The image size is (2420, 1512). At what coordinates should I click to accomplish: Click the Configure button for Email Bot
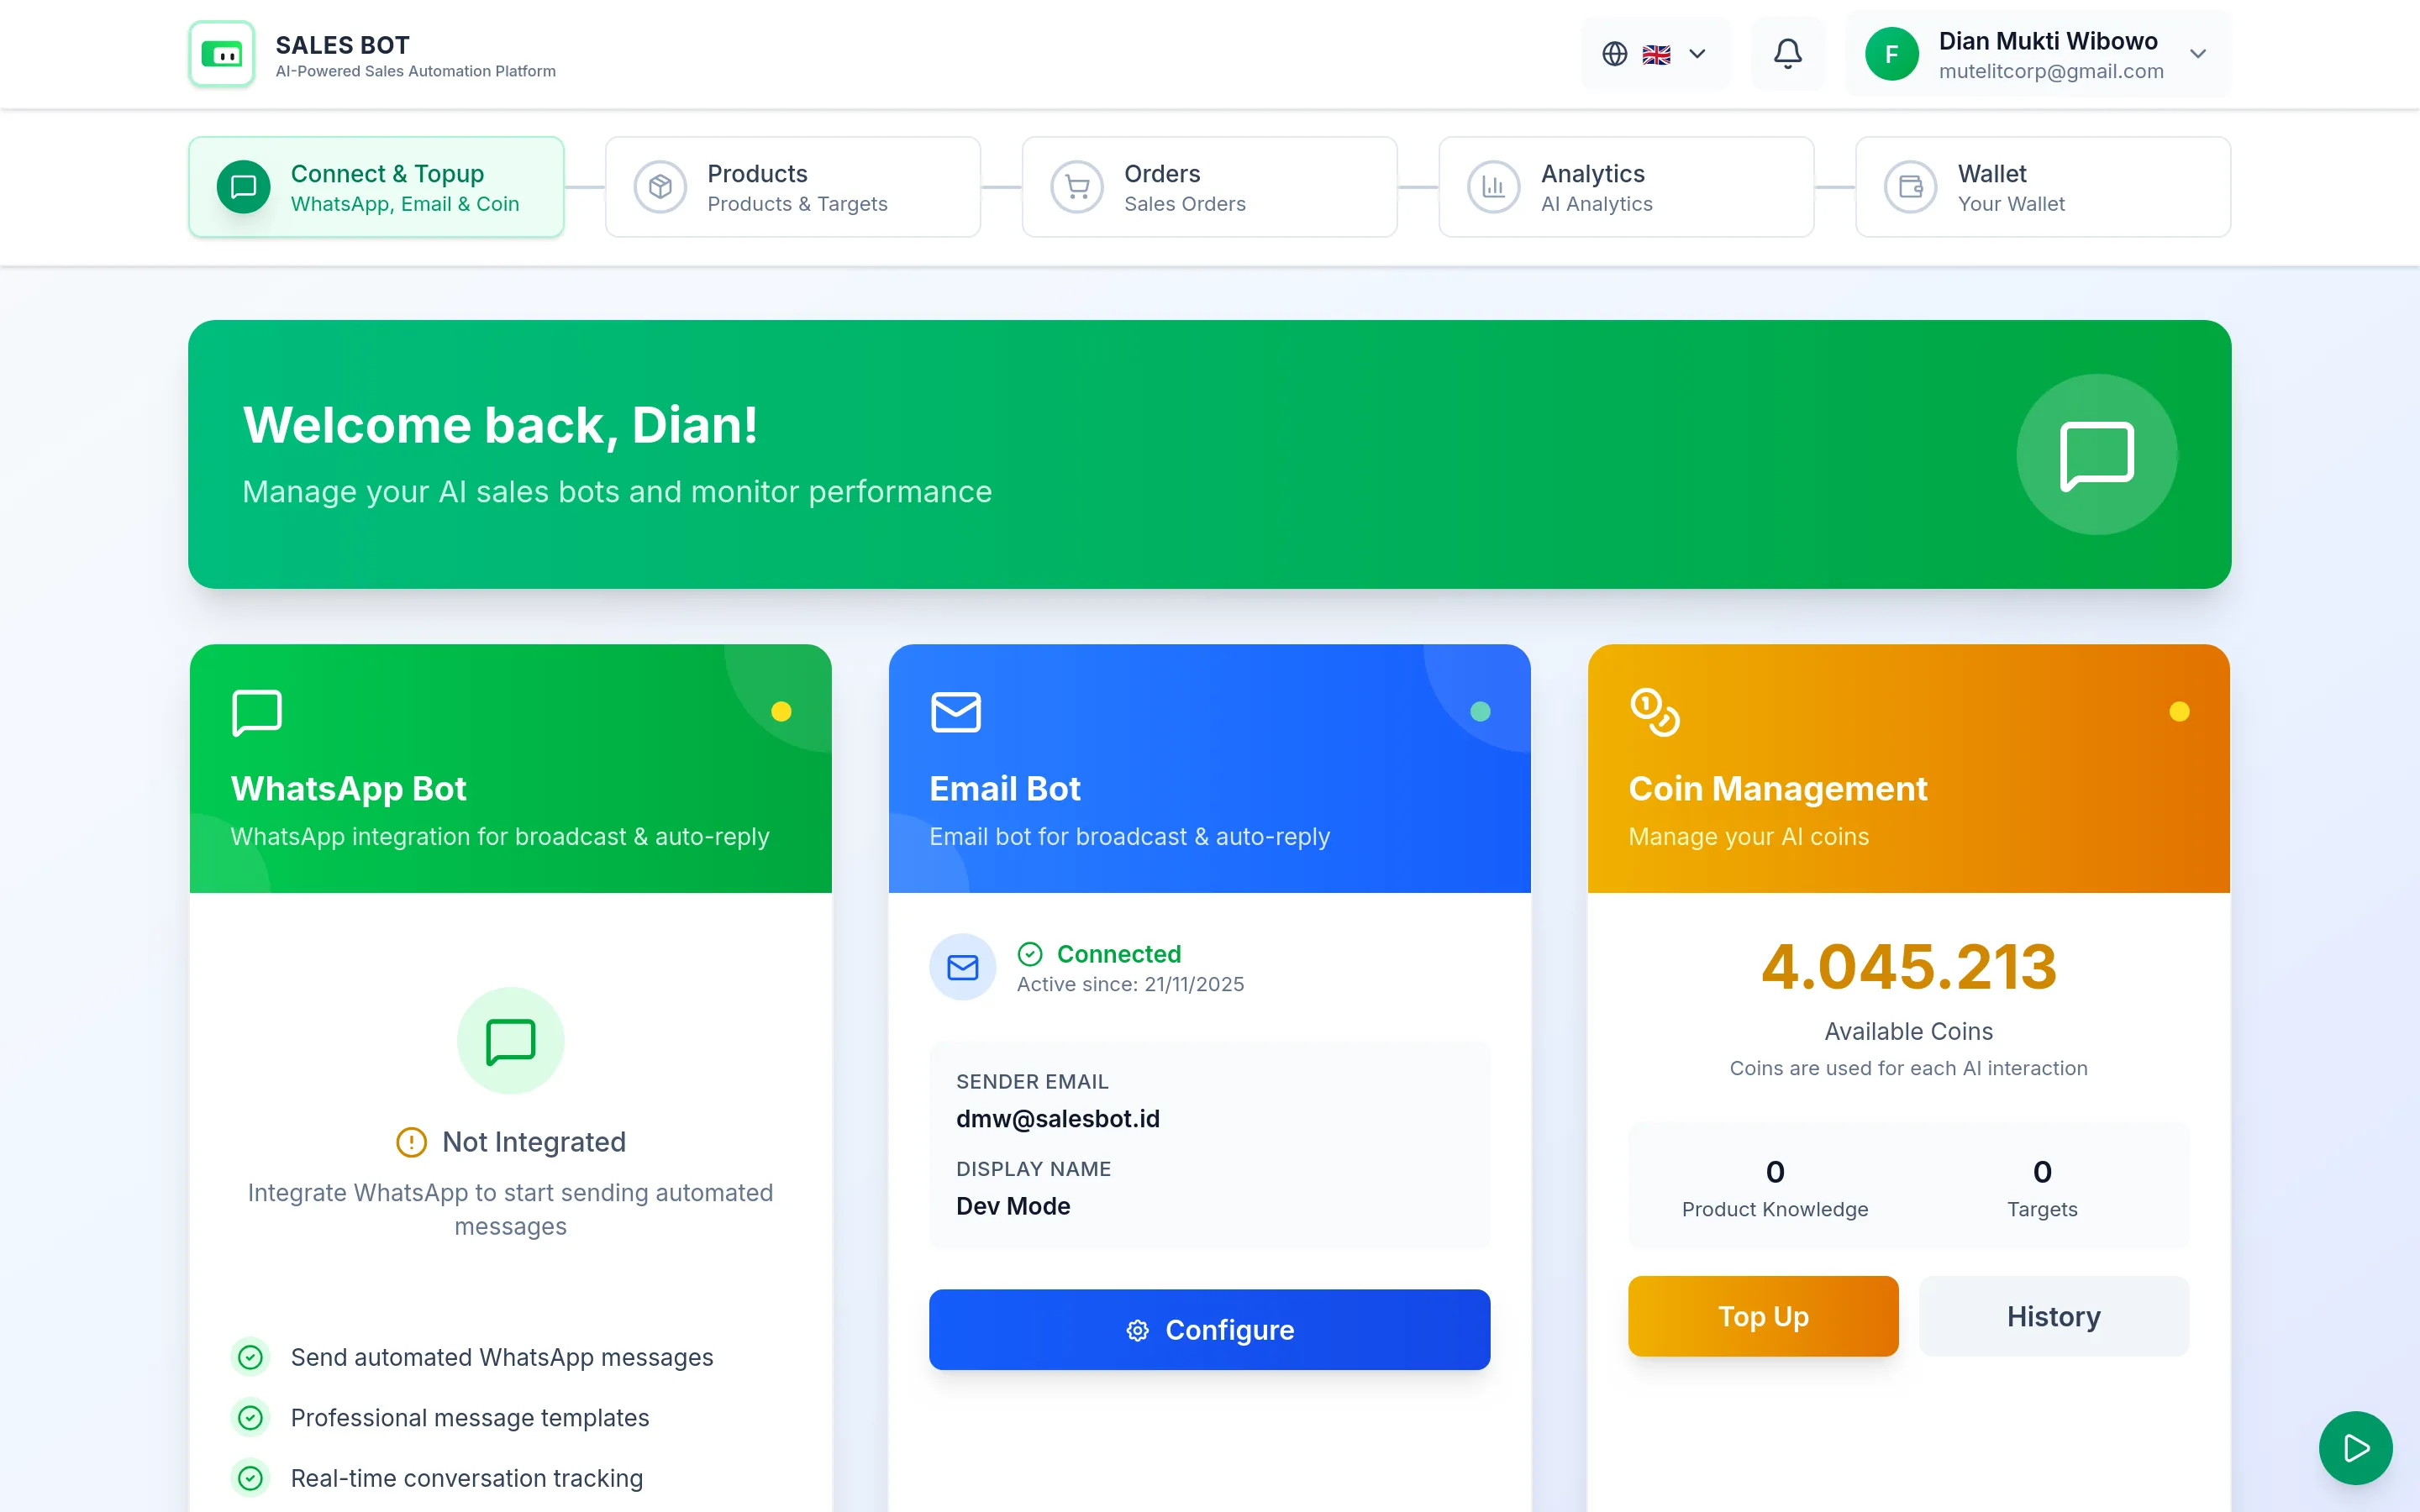click(1209, 1329)
